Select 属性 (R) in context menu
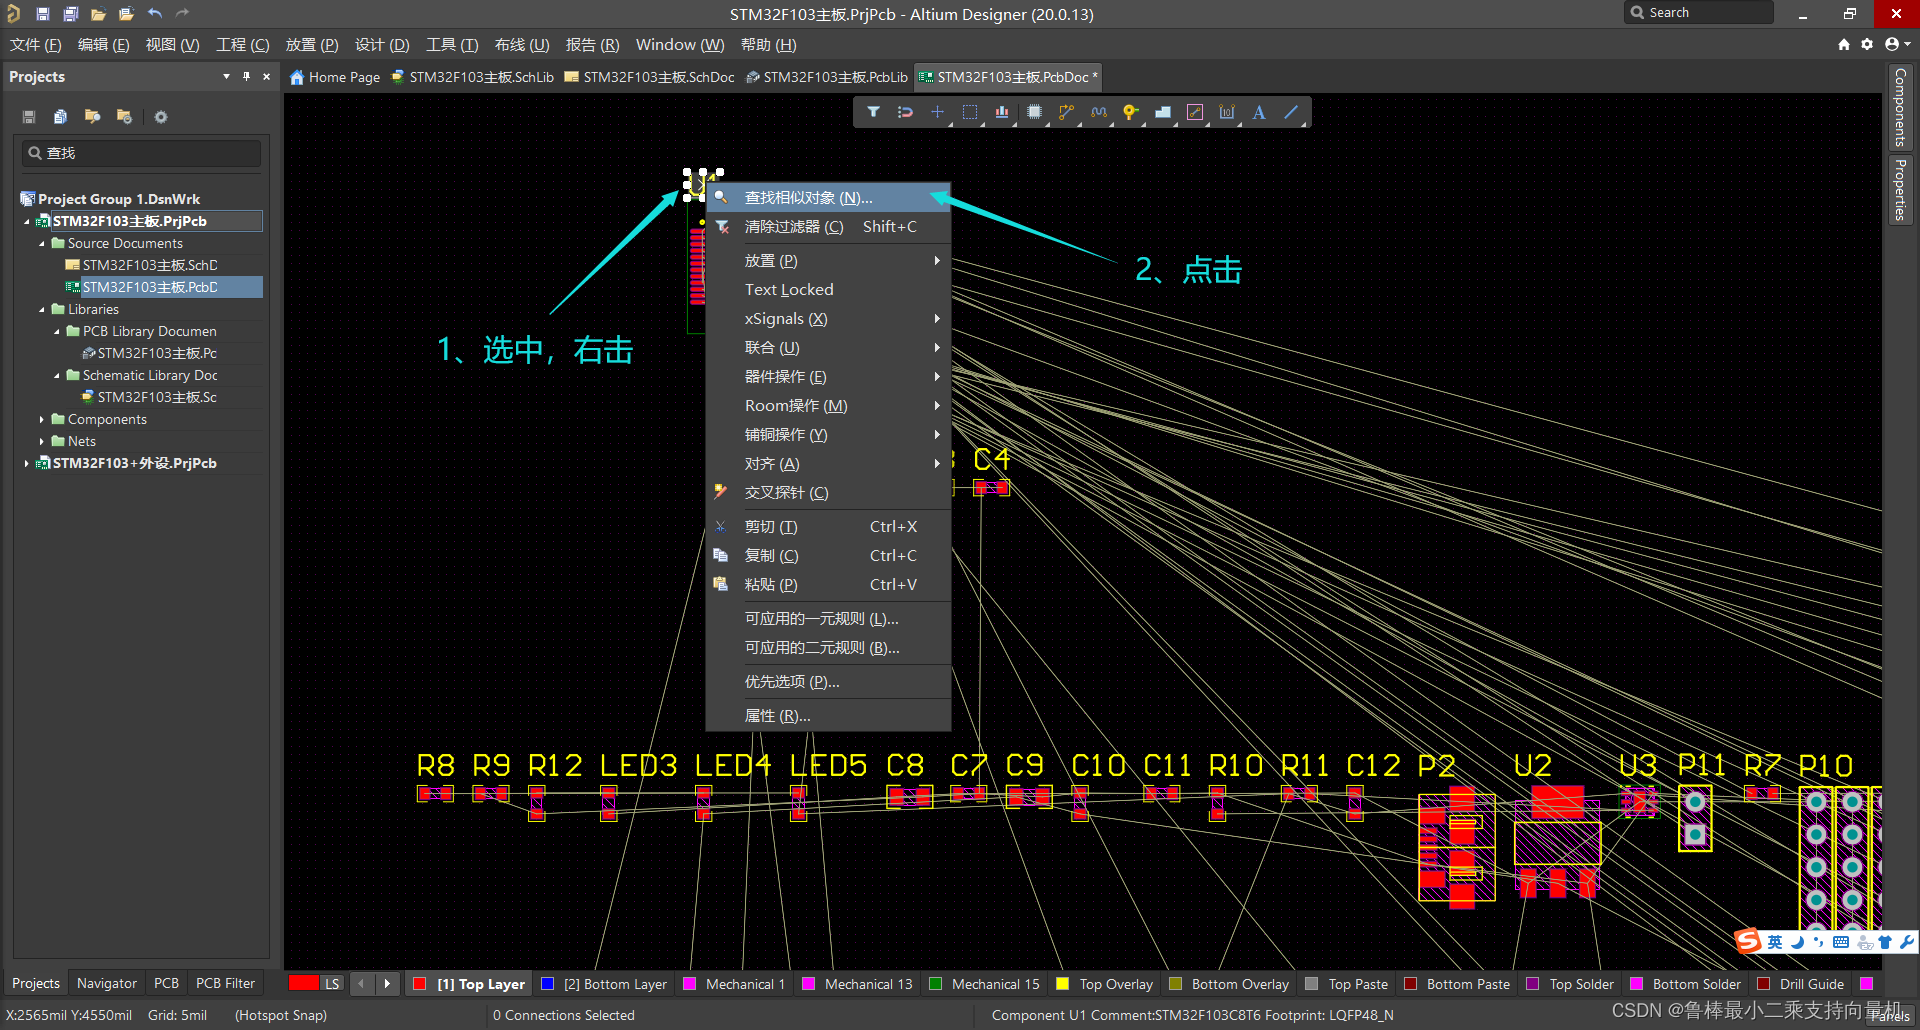Screen dimensions: 1920x1030 pos(828,716)
